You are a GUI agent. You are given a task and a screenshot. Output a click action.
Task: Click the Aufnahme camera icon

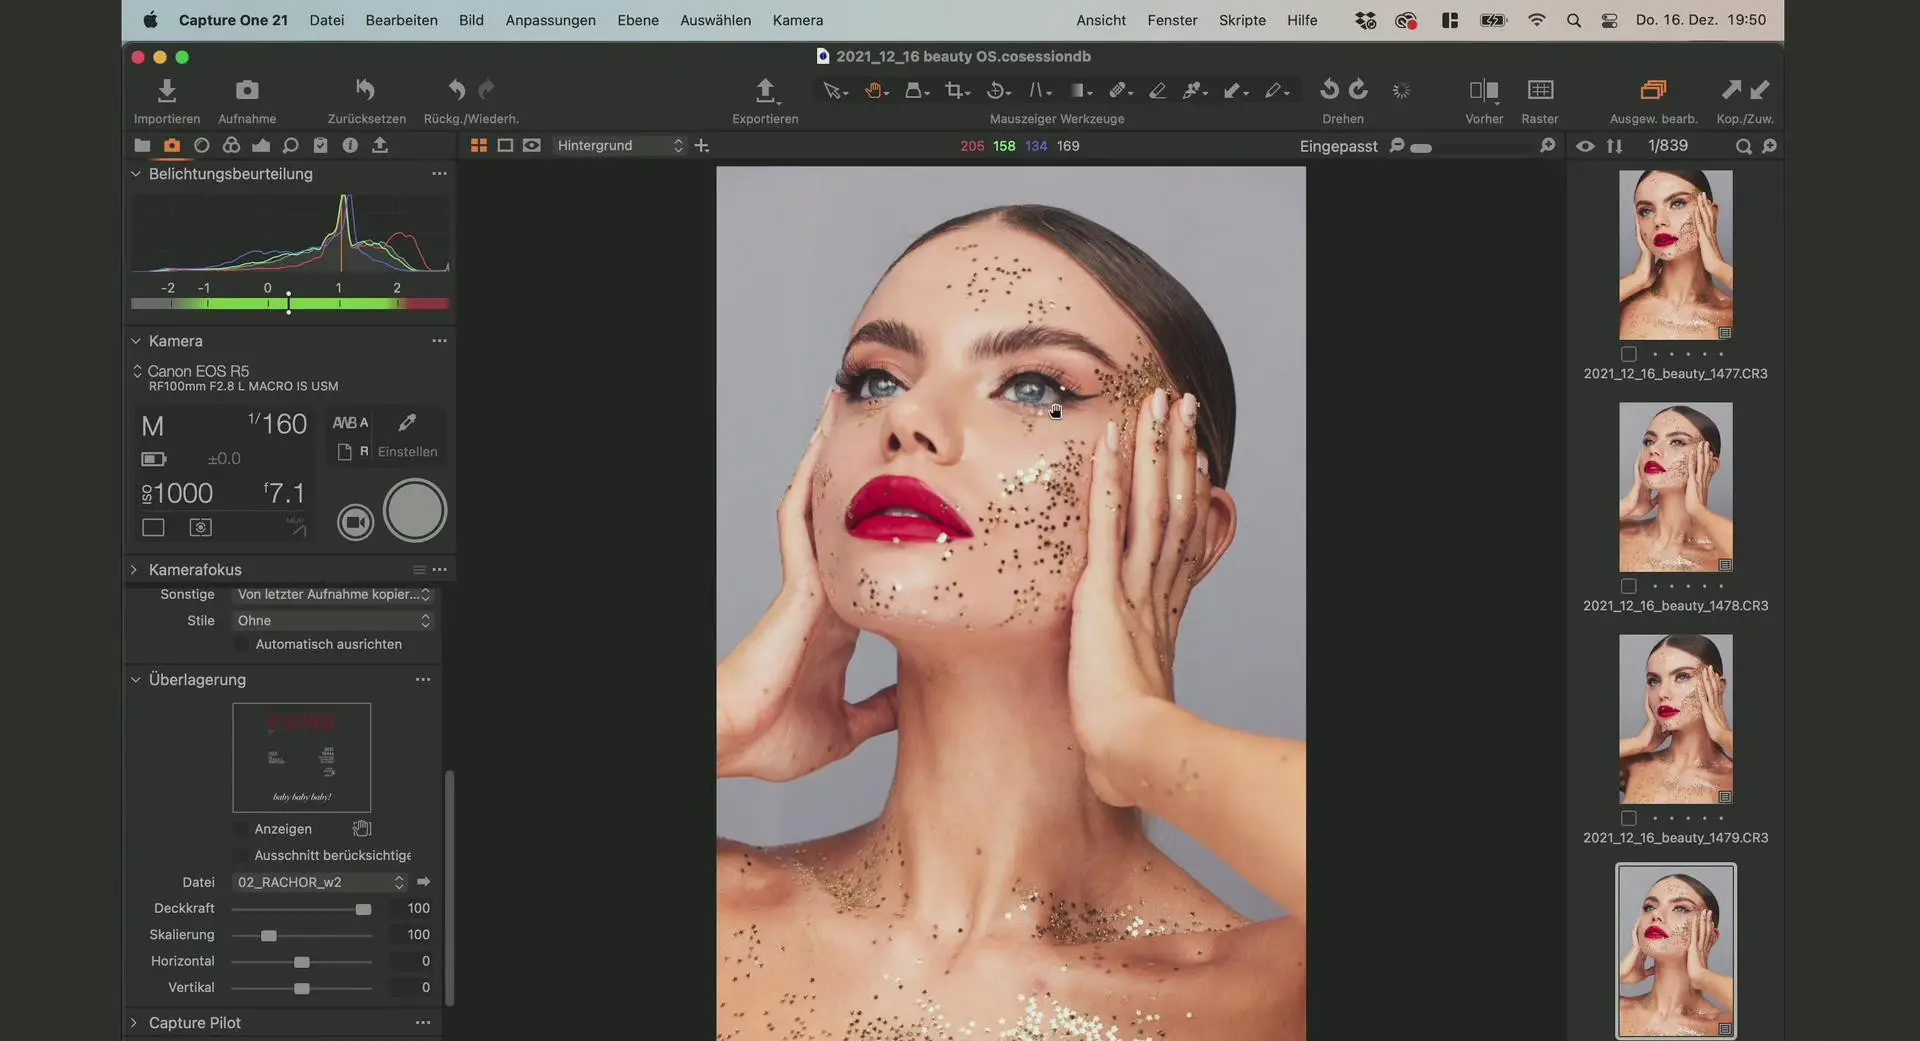pyautogui.click(x=247, y=91)
